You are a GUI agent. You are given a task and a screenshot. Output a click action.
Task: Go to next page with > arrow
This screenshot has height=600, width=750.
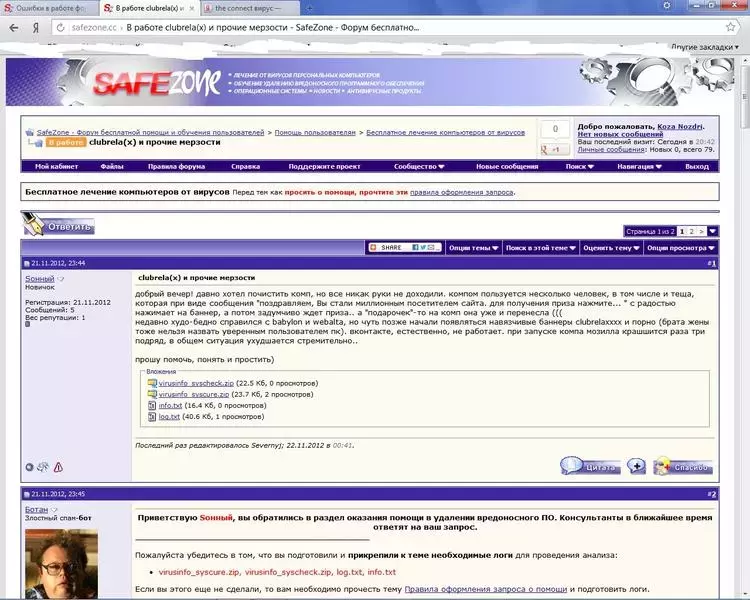701,232
